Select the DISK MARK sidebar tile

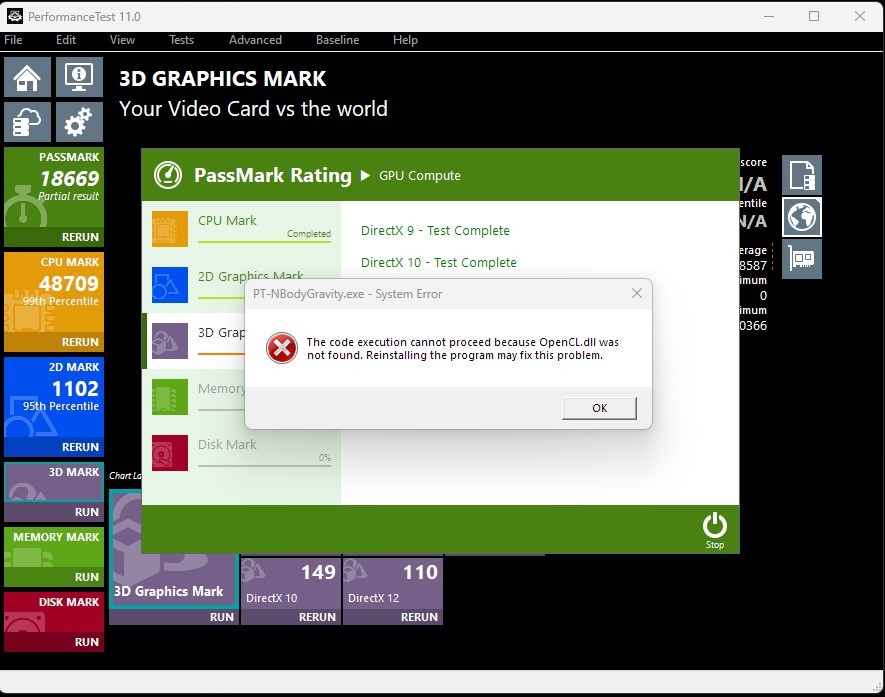54,612
